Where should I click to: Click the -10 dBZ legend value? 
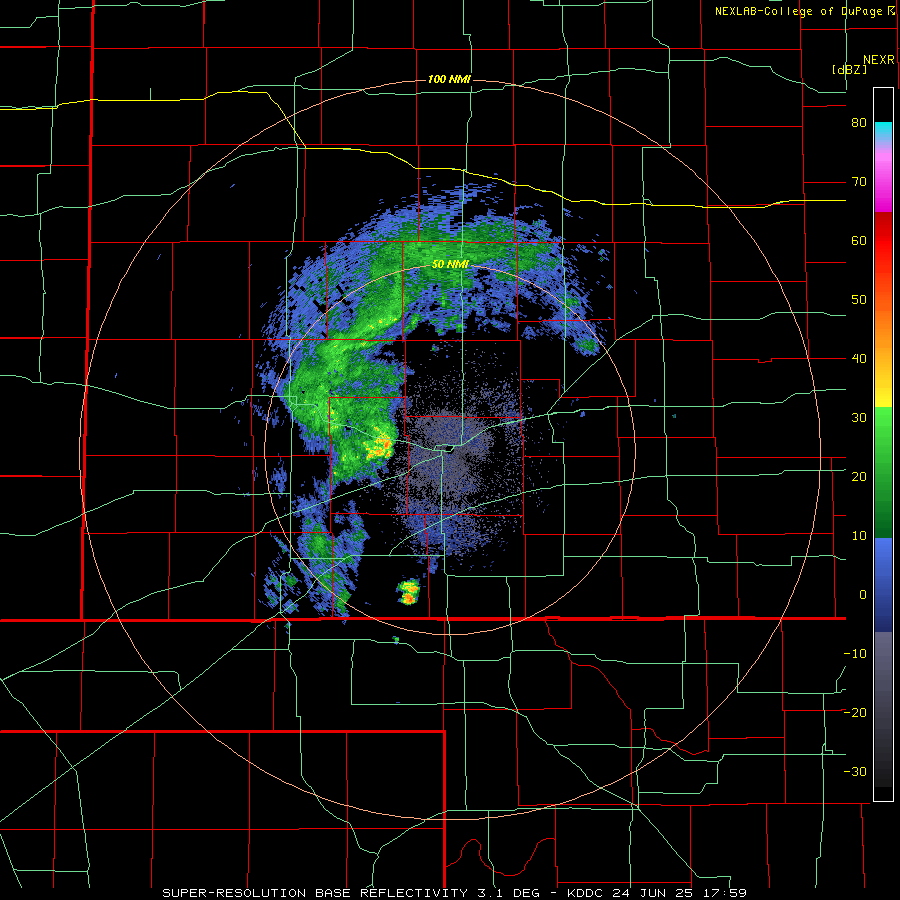(x=855, y=653)
